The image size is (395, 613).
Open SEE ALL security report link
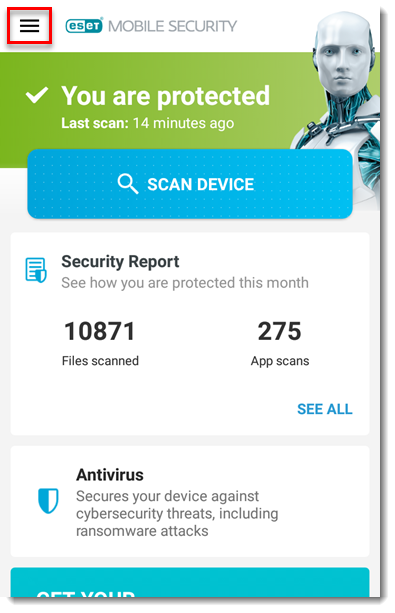(x=325, y=409)
